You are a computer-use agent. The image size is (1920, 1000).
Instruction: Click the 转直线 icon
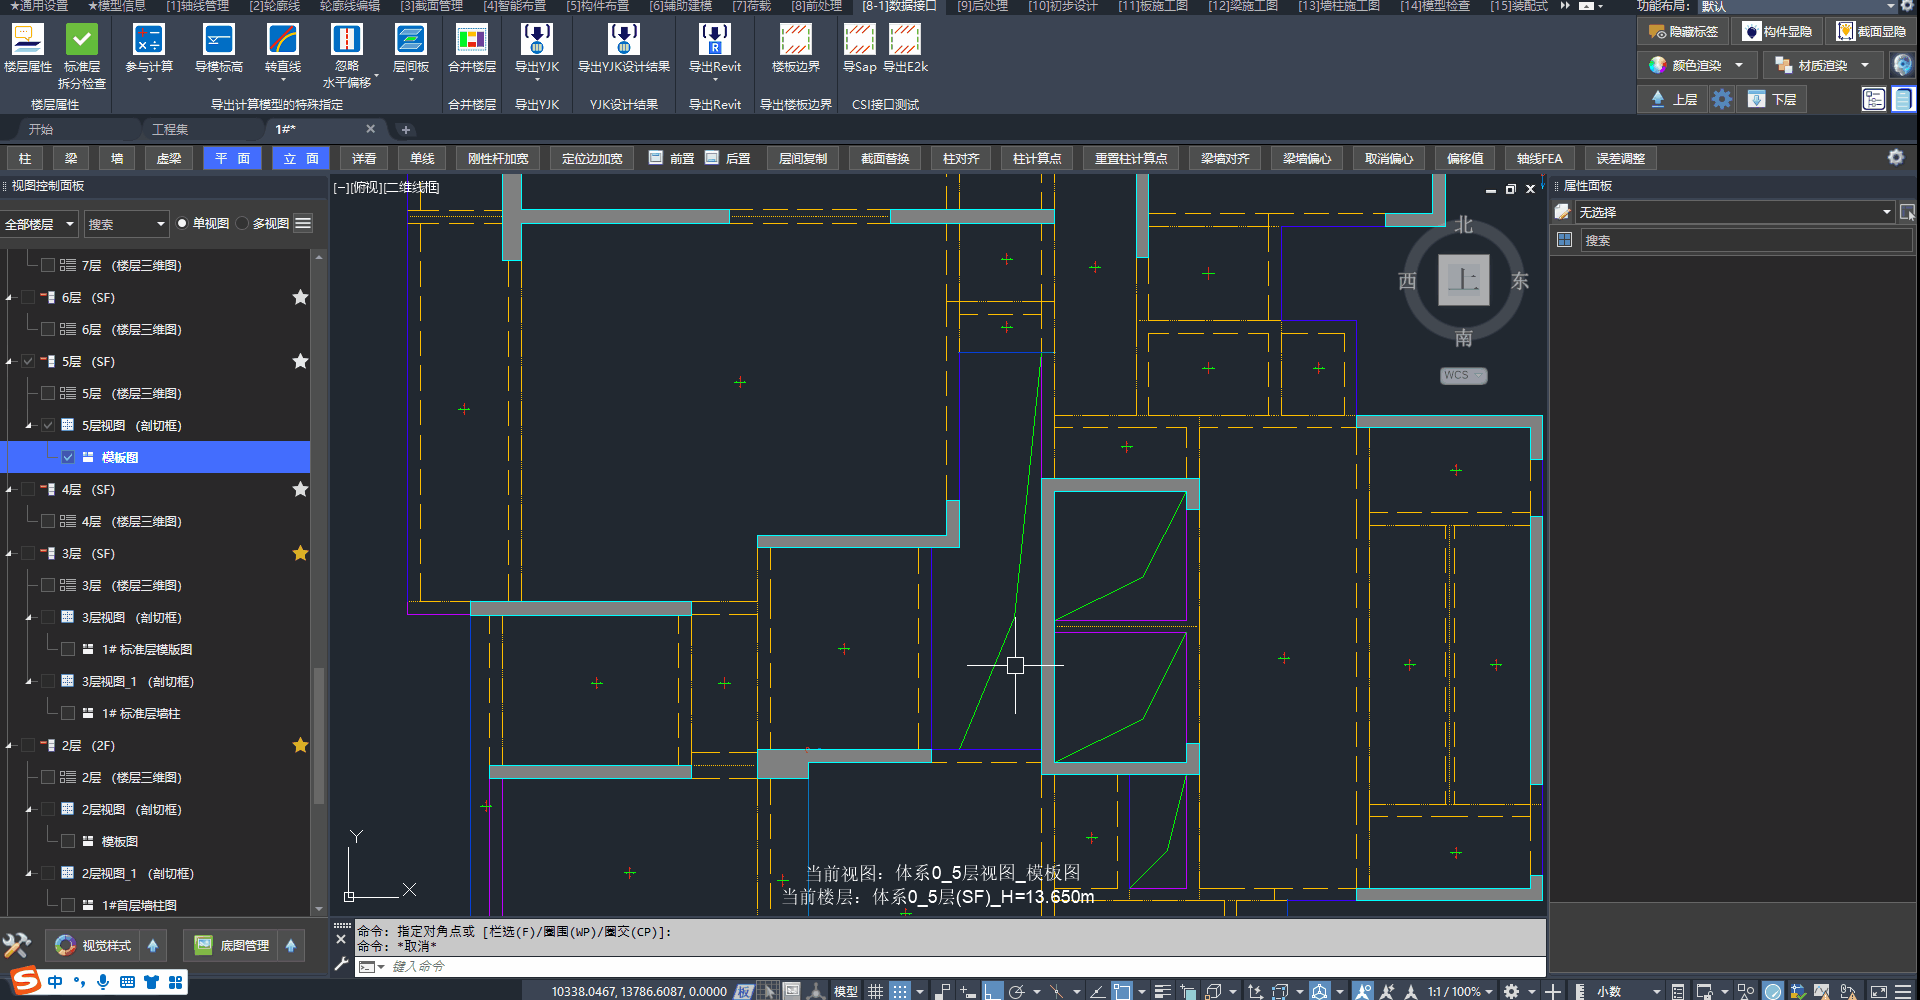[x=282, y=41]
